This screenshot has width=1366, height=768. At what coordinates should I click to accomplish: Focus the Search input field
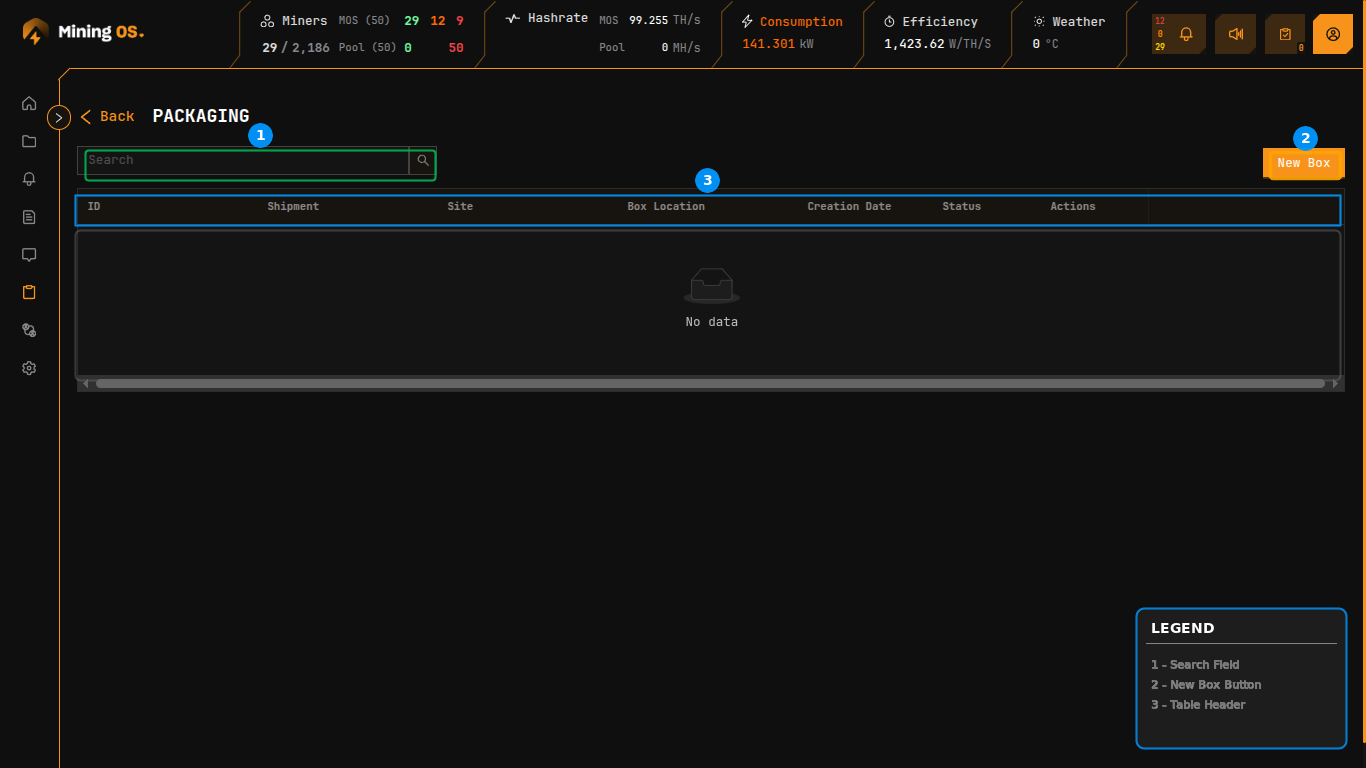click(246, 160)
